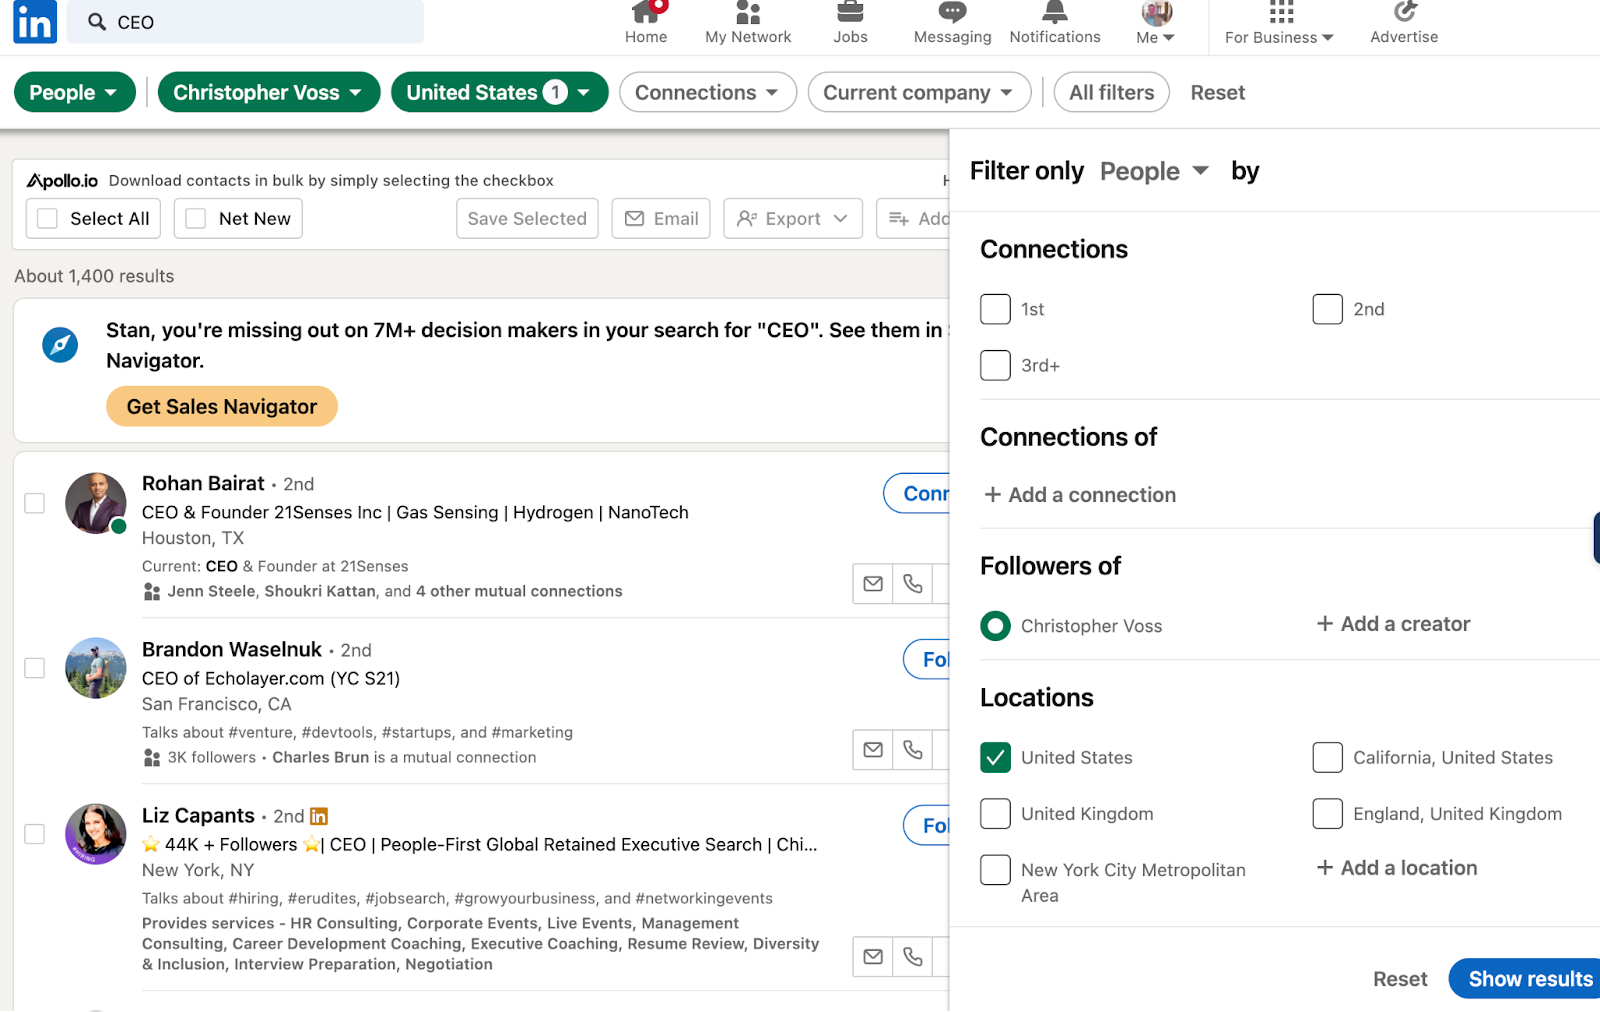Screen dimensions: 1600x1012
Task: Click phone icon for Liz Capants
Action: (913, 956)
